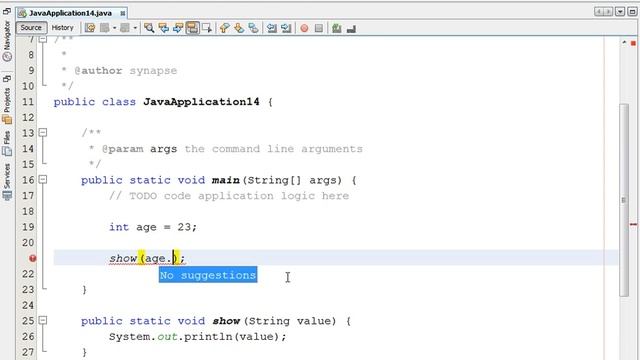This screenshot has width=640, height=360.
Task: Click the Find Selection magnifier icon
Action: [x=149, y=28]
